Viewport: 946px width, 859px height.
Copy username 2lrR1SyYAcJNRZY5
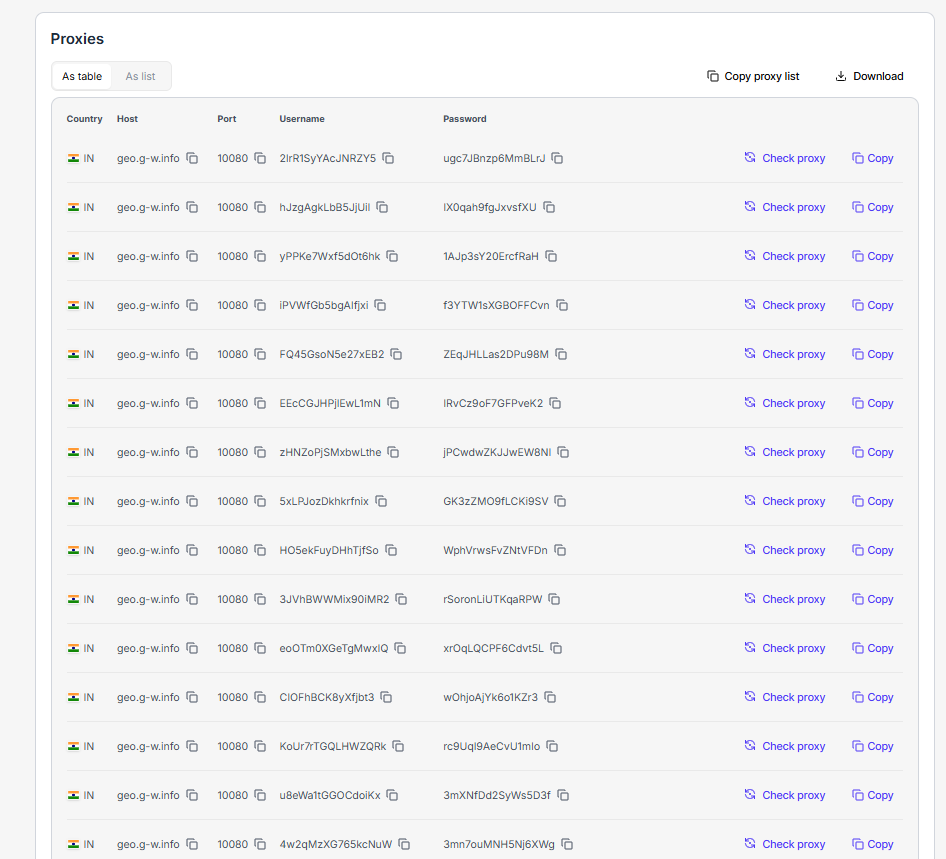pos(388,158)
